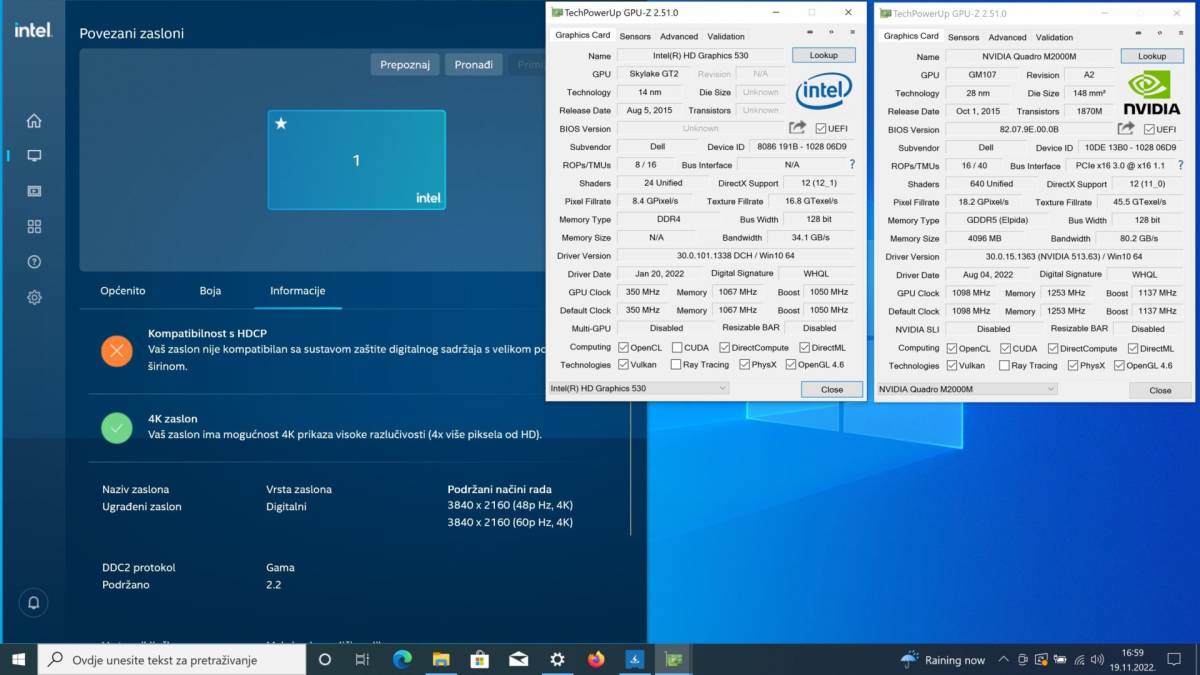
Task: Toggle OpenCL checkbox in Intel GPU-Z window
Action: coord(623,348)
